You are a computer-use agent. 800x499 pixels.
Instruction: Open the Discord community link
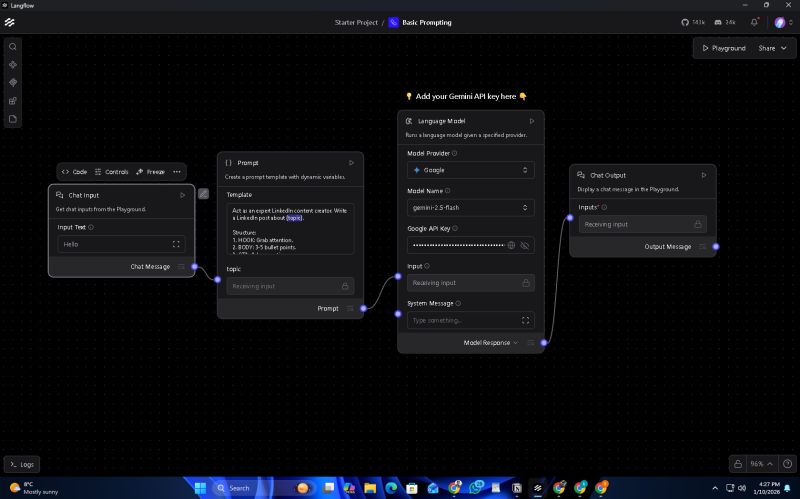tap(724, 22)
